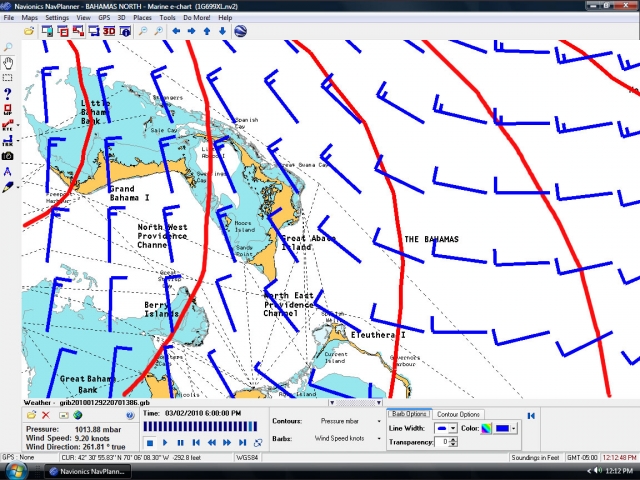Select the text annotation A tool
Image resolution: width=640 pixels, height=480 pixels.
pos(8,171)
